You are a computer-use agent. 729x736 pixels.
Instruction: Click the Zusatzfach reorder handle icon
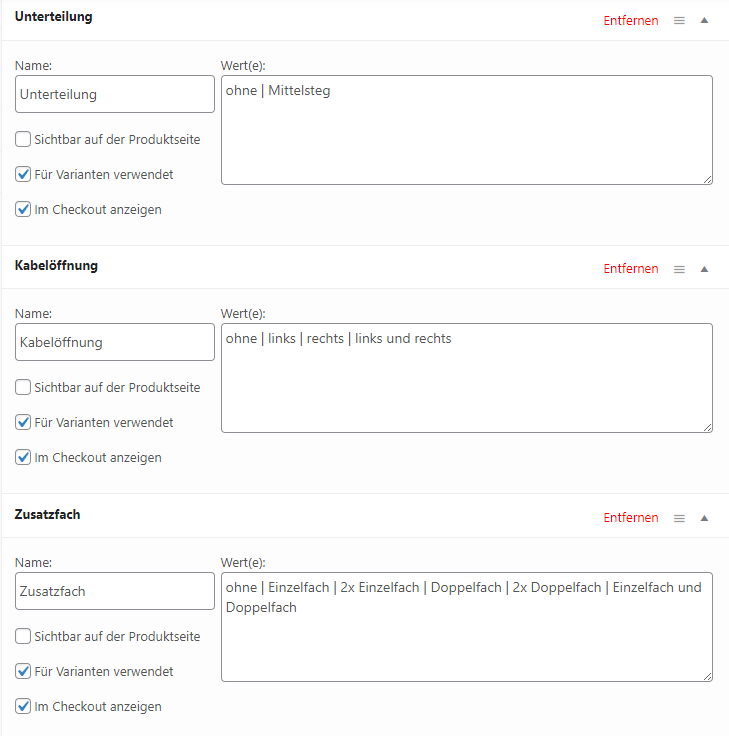click(679, 518)
